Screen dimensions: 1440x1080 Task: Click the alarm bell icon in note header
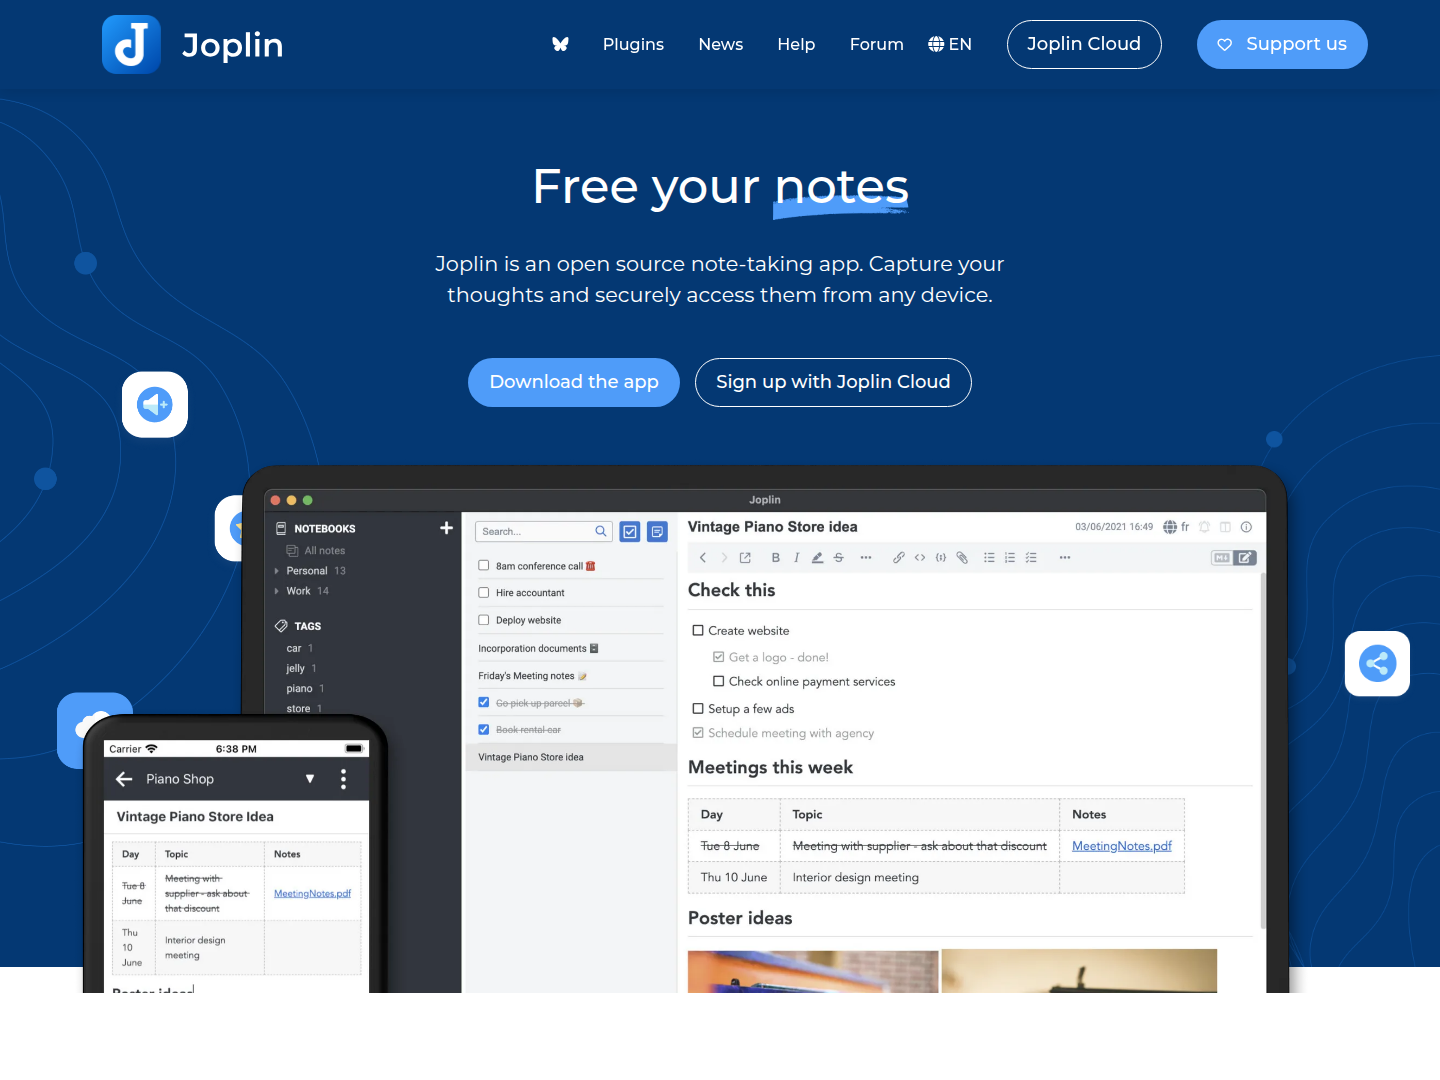(1204, 527)
